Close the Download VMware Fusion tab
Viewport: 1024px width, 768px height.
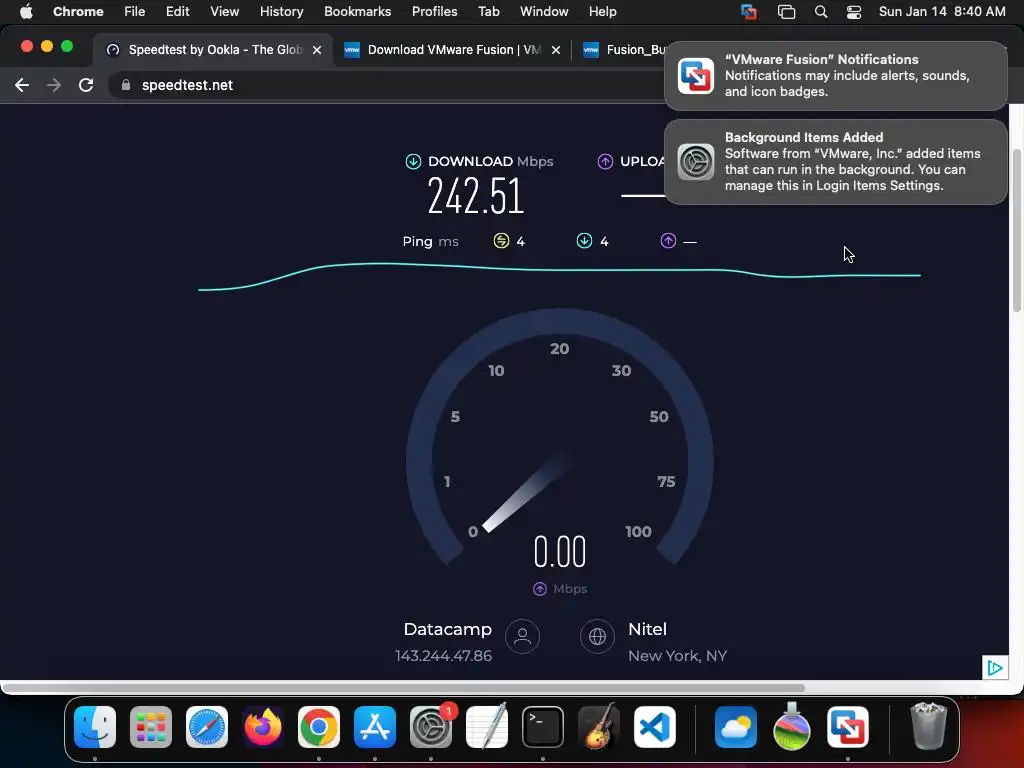[556, 50]
